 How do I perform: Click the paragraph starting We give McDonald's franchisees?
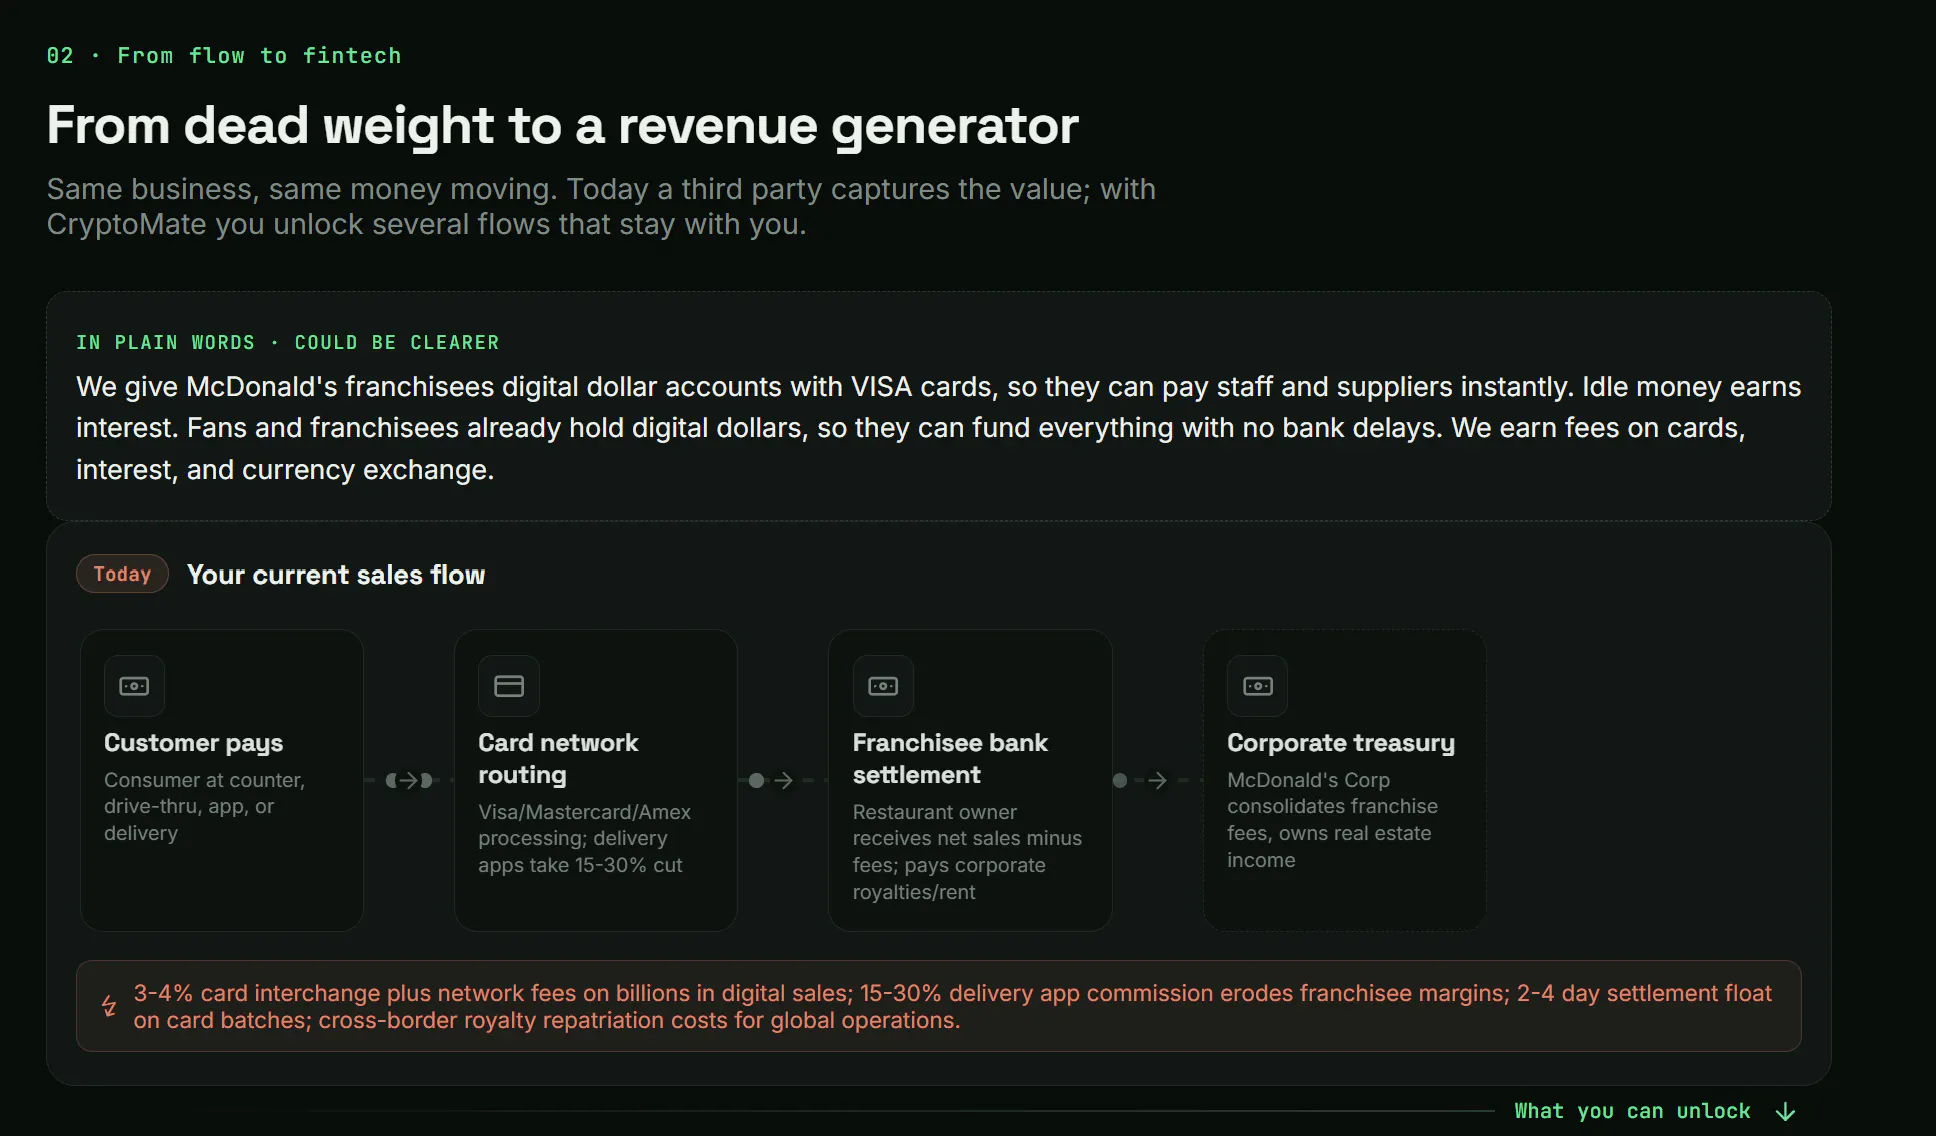tap(939, 428)
